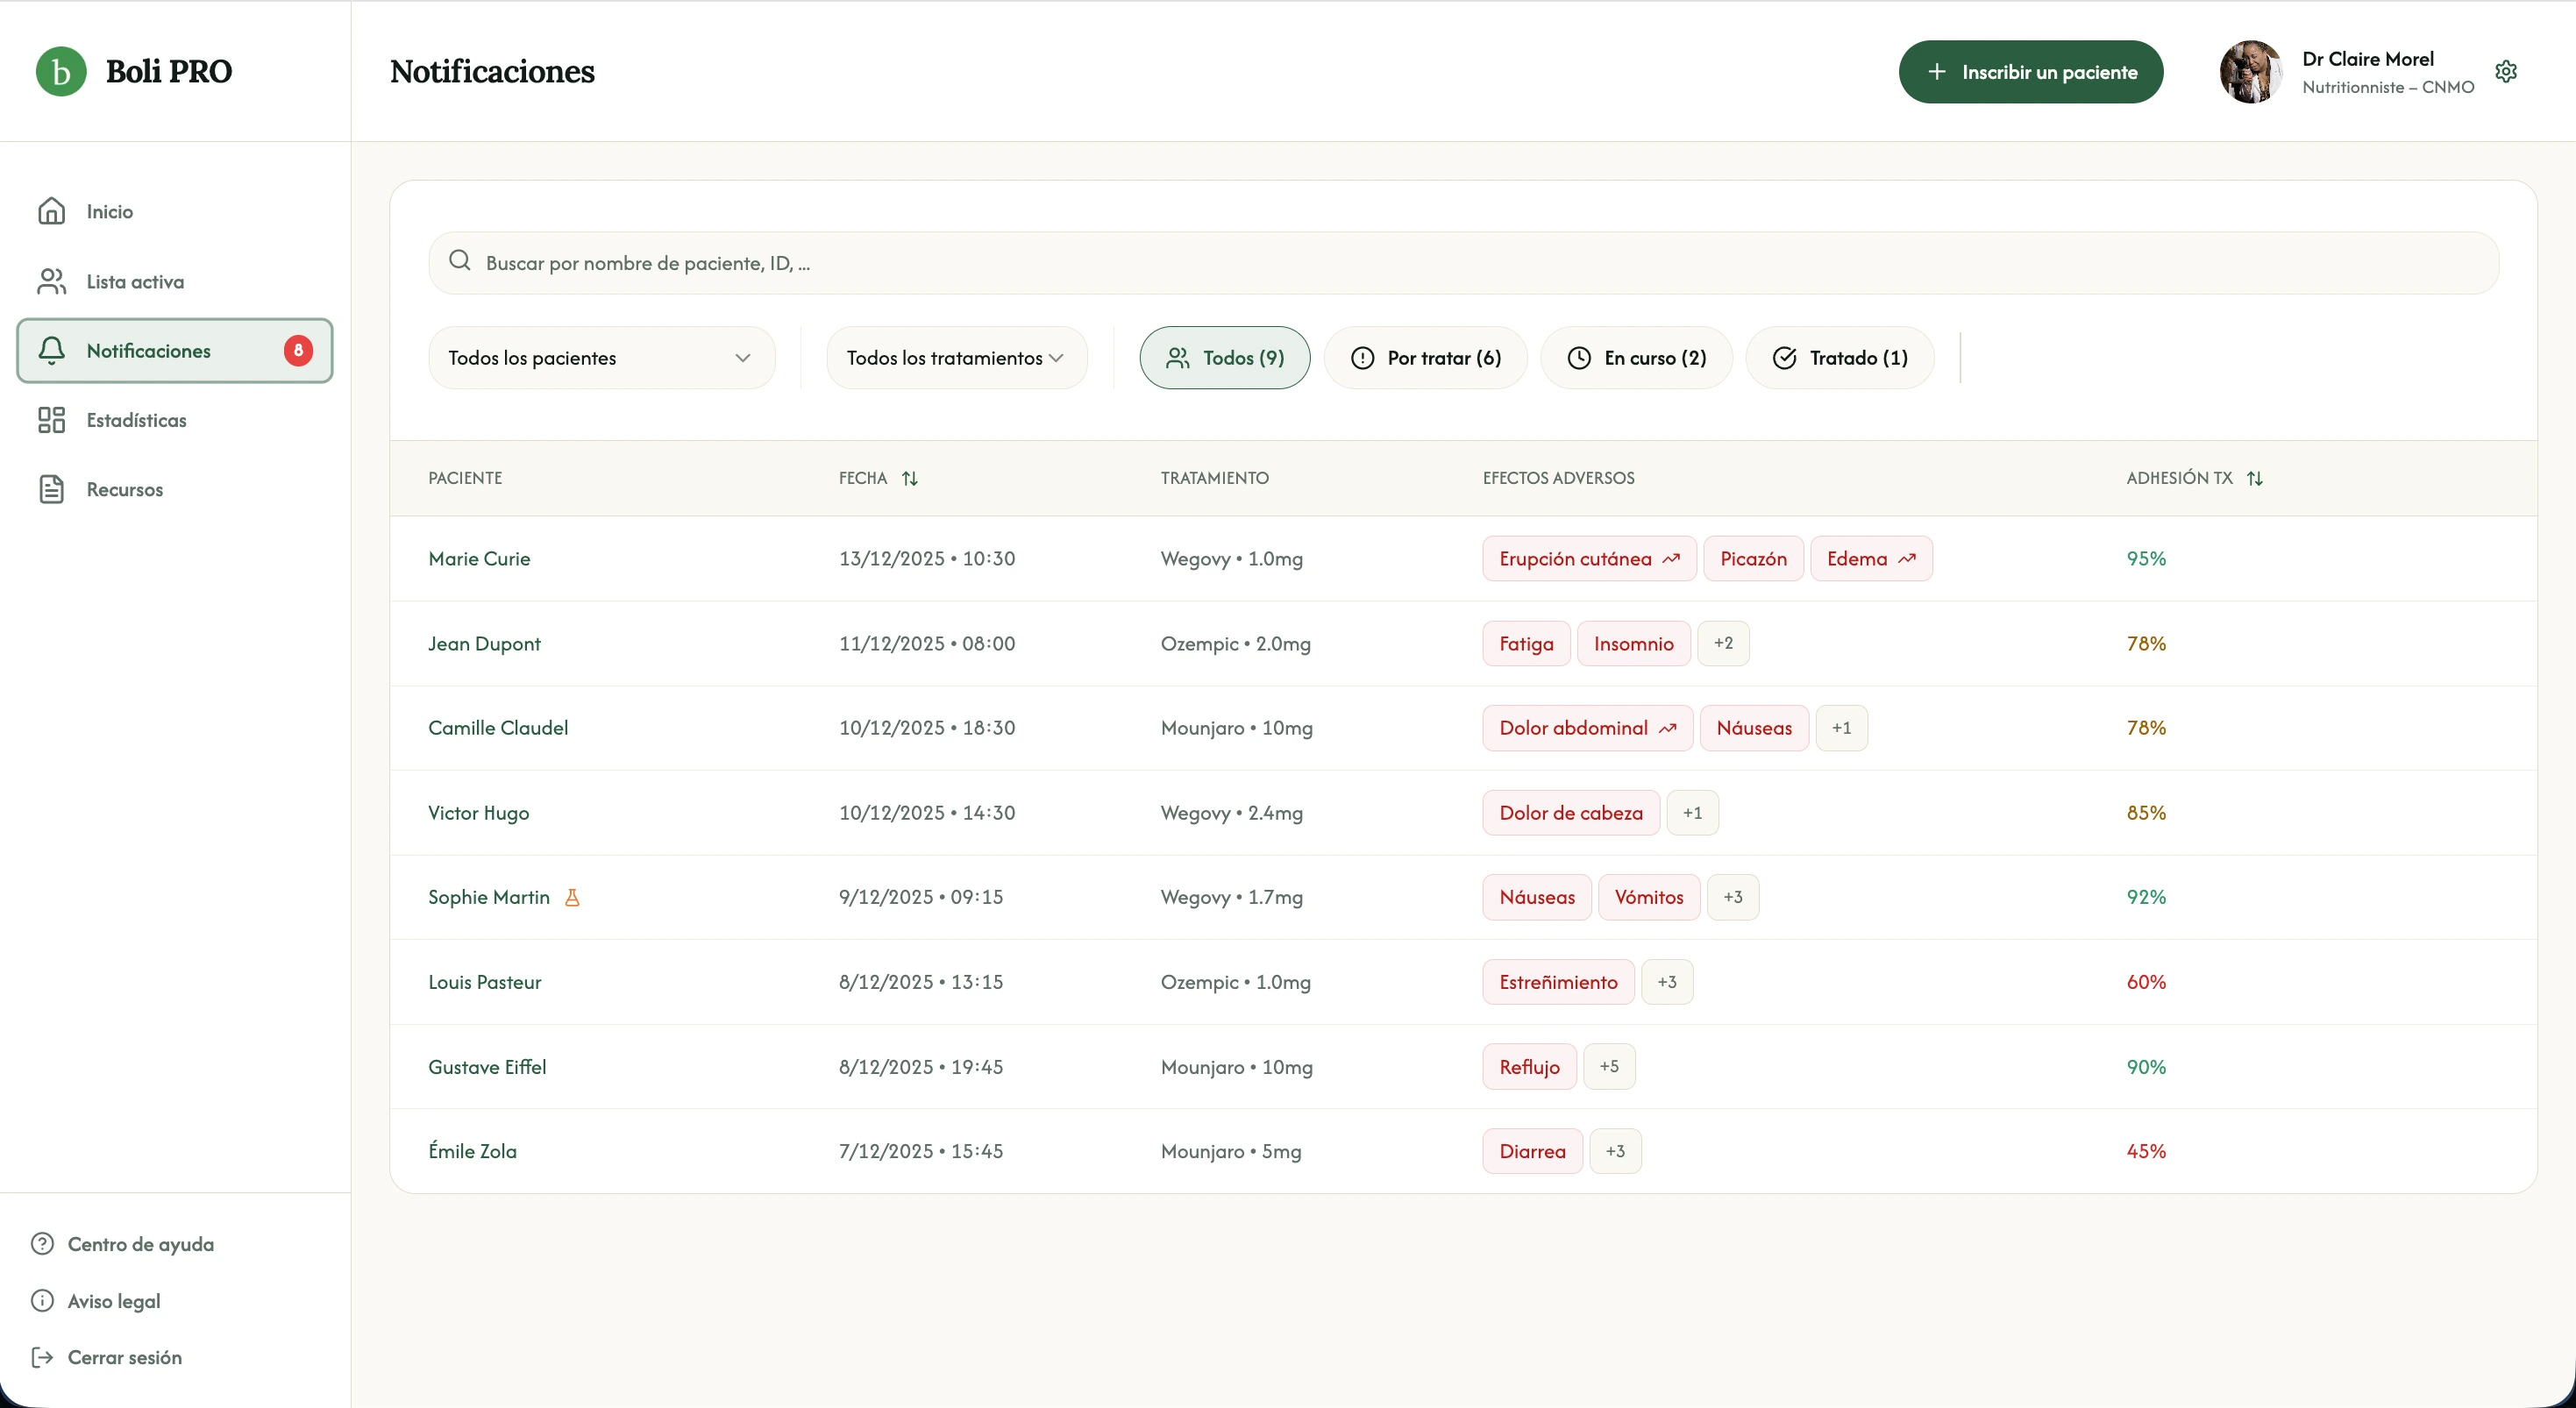Image resolution: width=2576 pixels, height=1408 pixels.
Task: Filter by Por tratar (6)
Action: click(x=1425, y=358)
